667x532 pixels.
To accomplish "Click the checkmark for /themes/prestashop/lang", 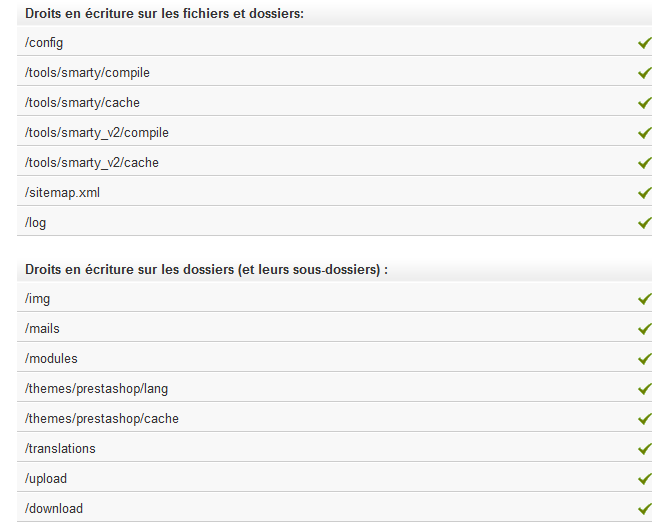I will click(x=645, y=389).
